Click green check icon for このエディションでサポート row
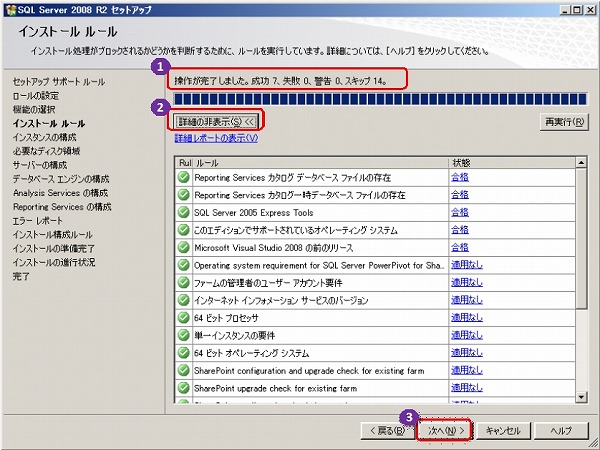 (x=184, y=230)
